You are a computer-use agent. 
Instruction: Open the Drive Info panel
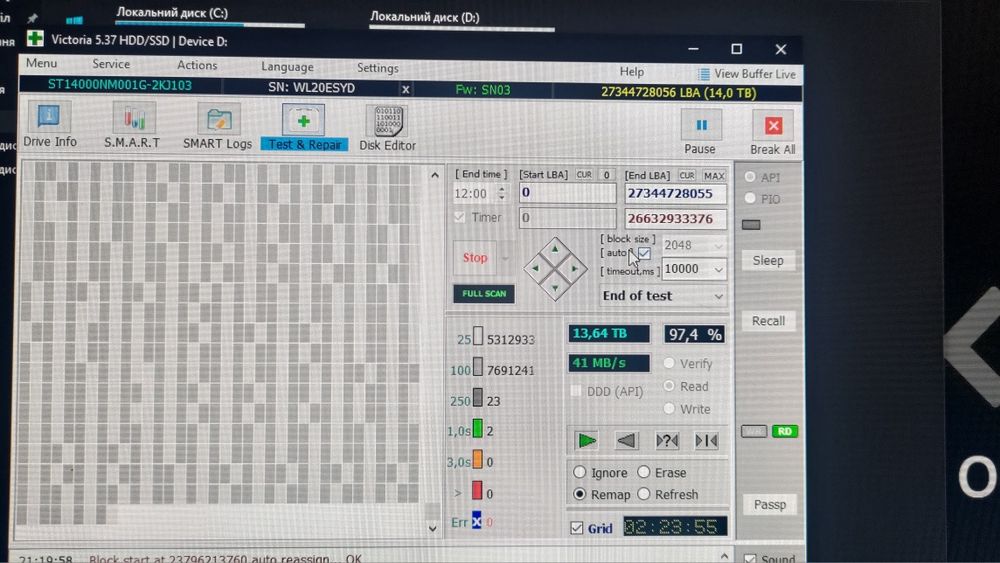coord(49,126)
